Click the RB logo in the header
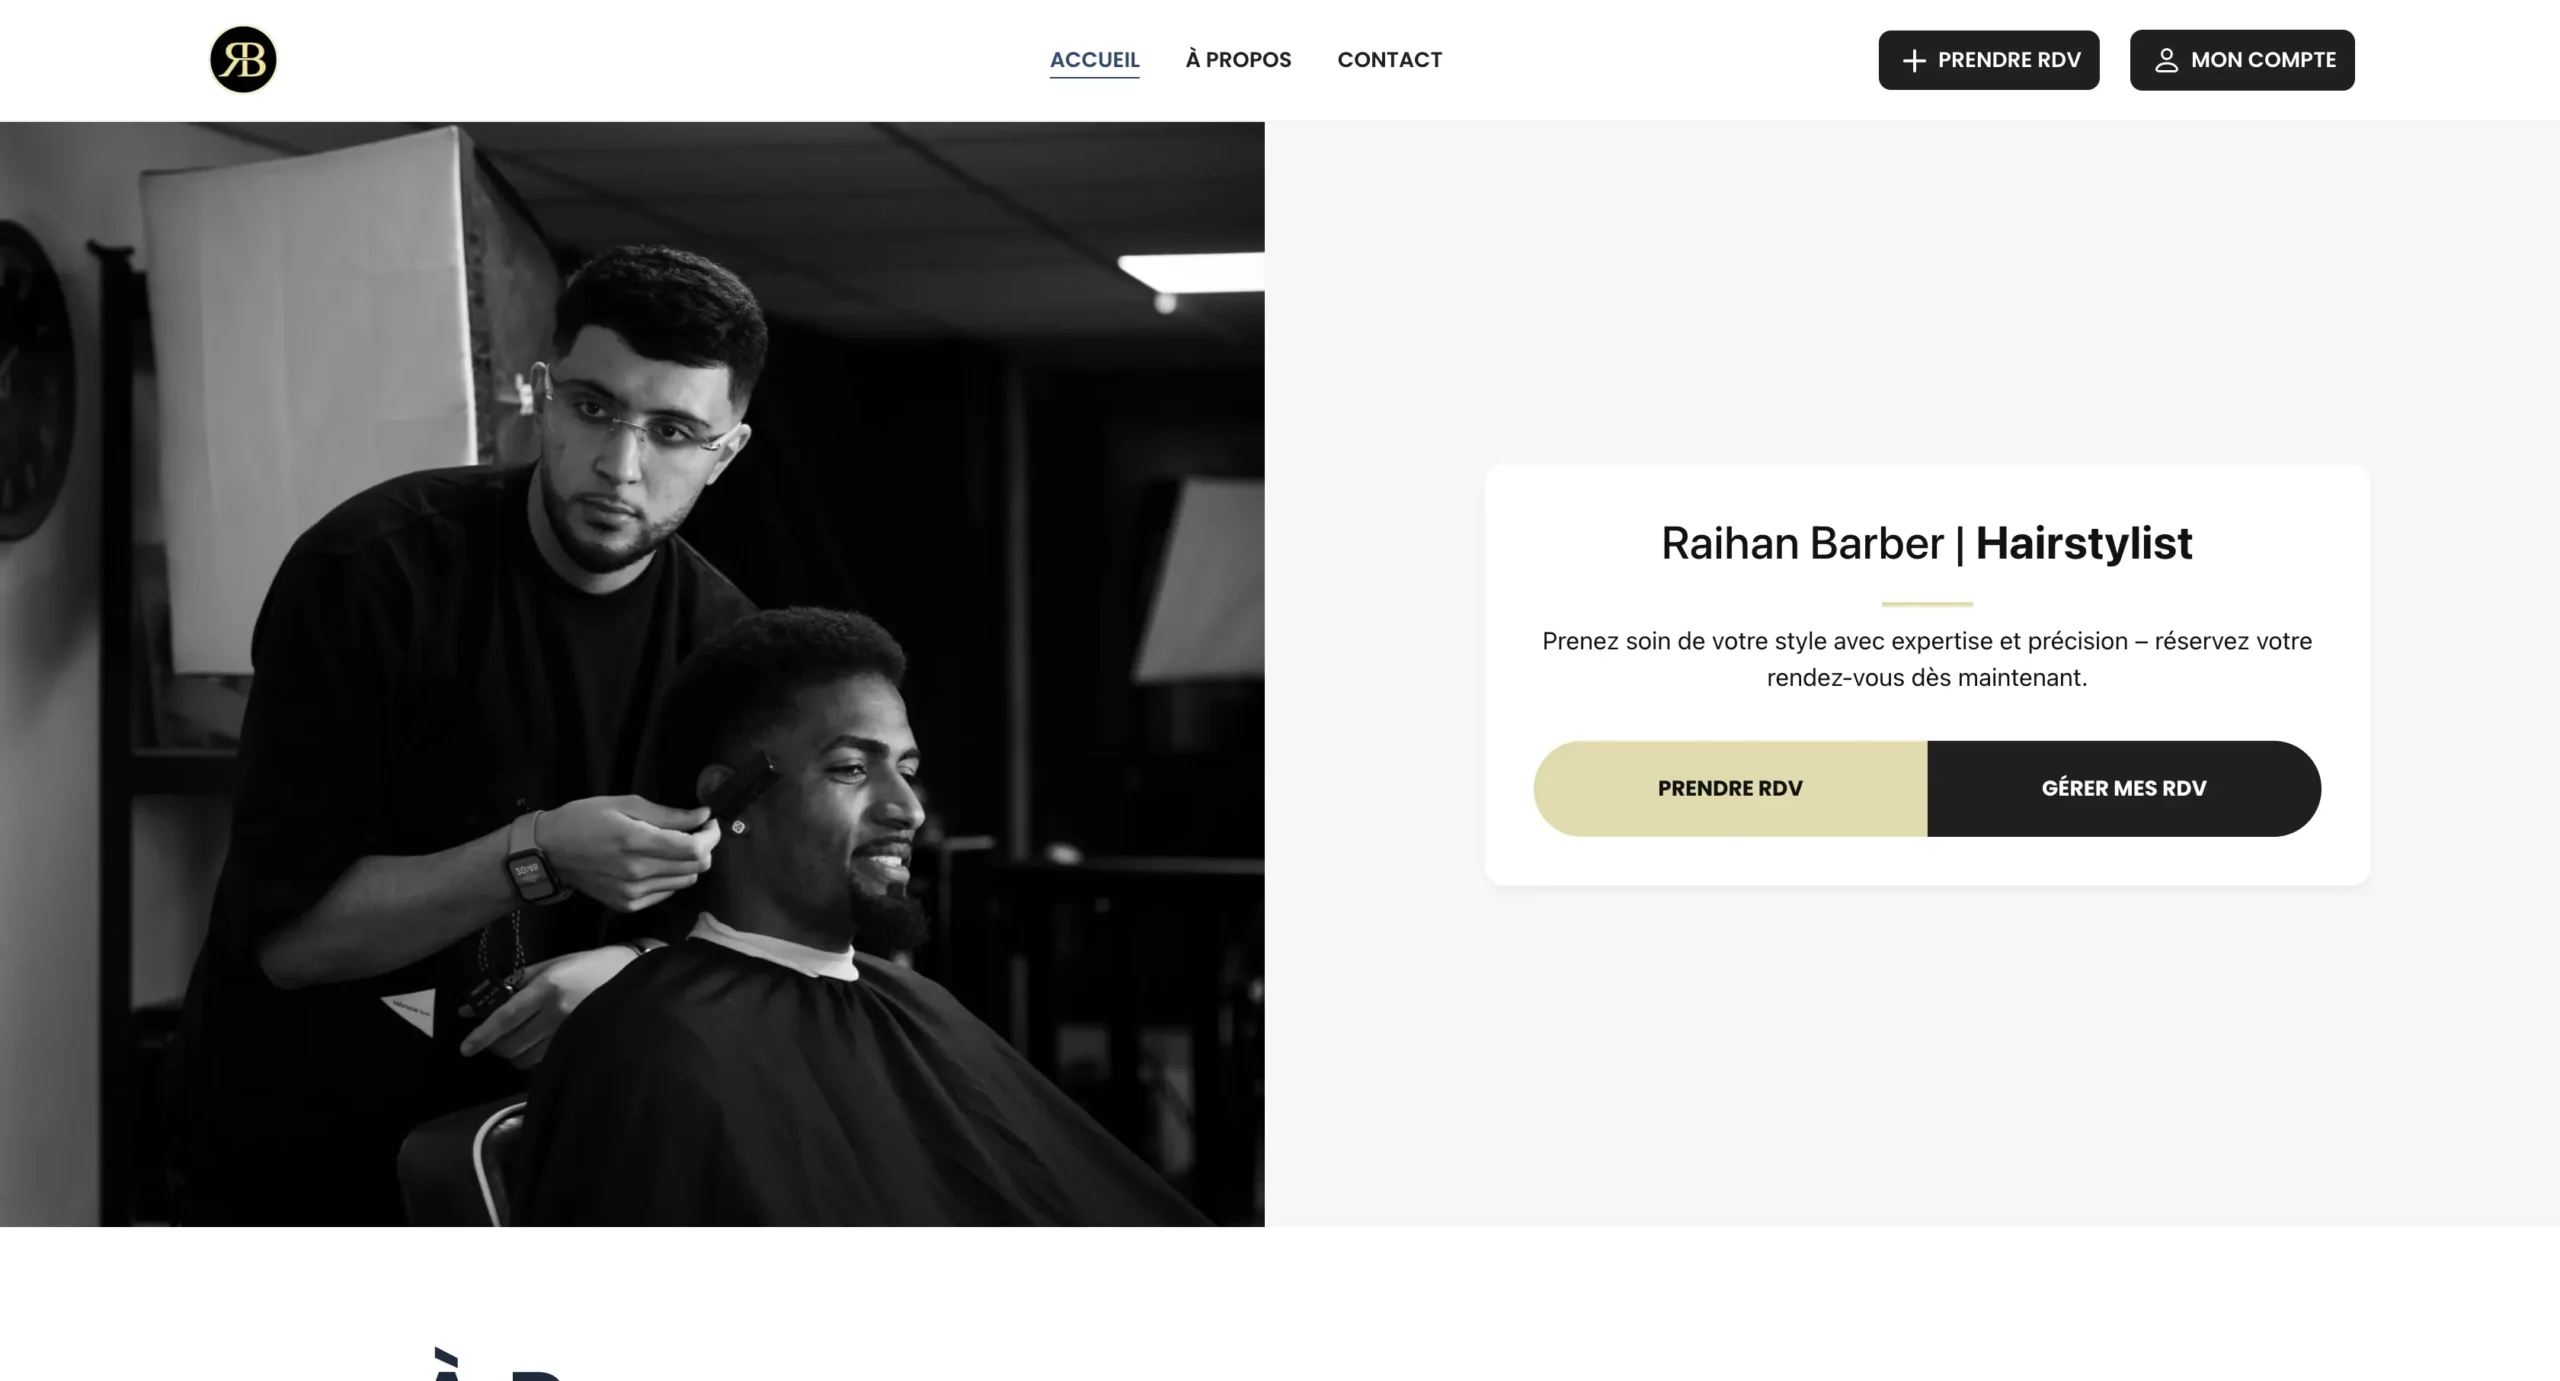The image size is (2560, 1381). [x=243, y=60]
